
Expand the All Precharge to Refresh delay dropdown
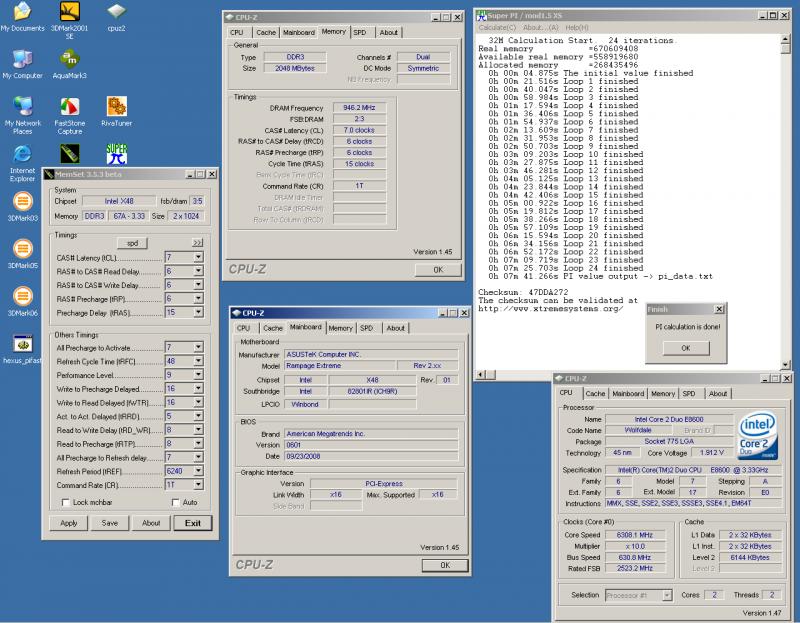[x=198, y=457]
